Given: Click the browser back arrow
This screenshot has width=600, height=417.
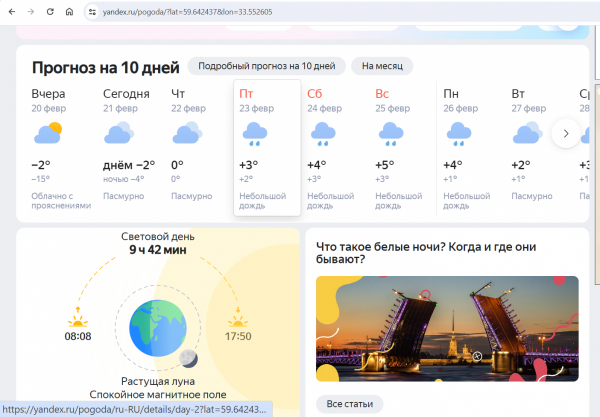Looking at the screenshot, I should click(x=11, y=12).
